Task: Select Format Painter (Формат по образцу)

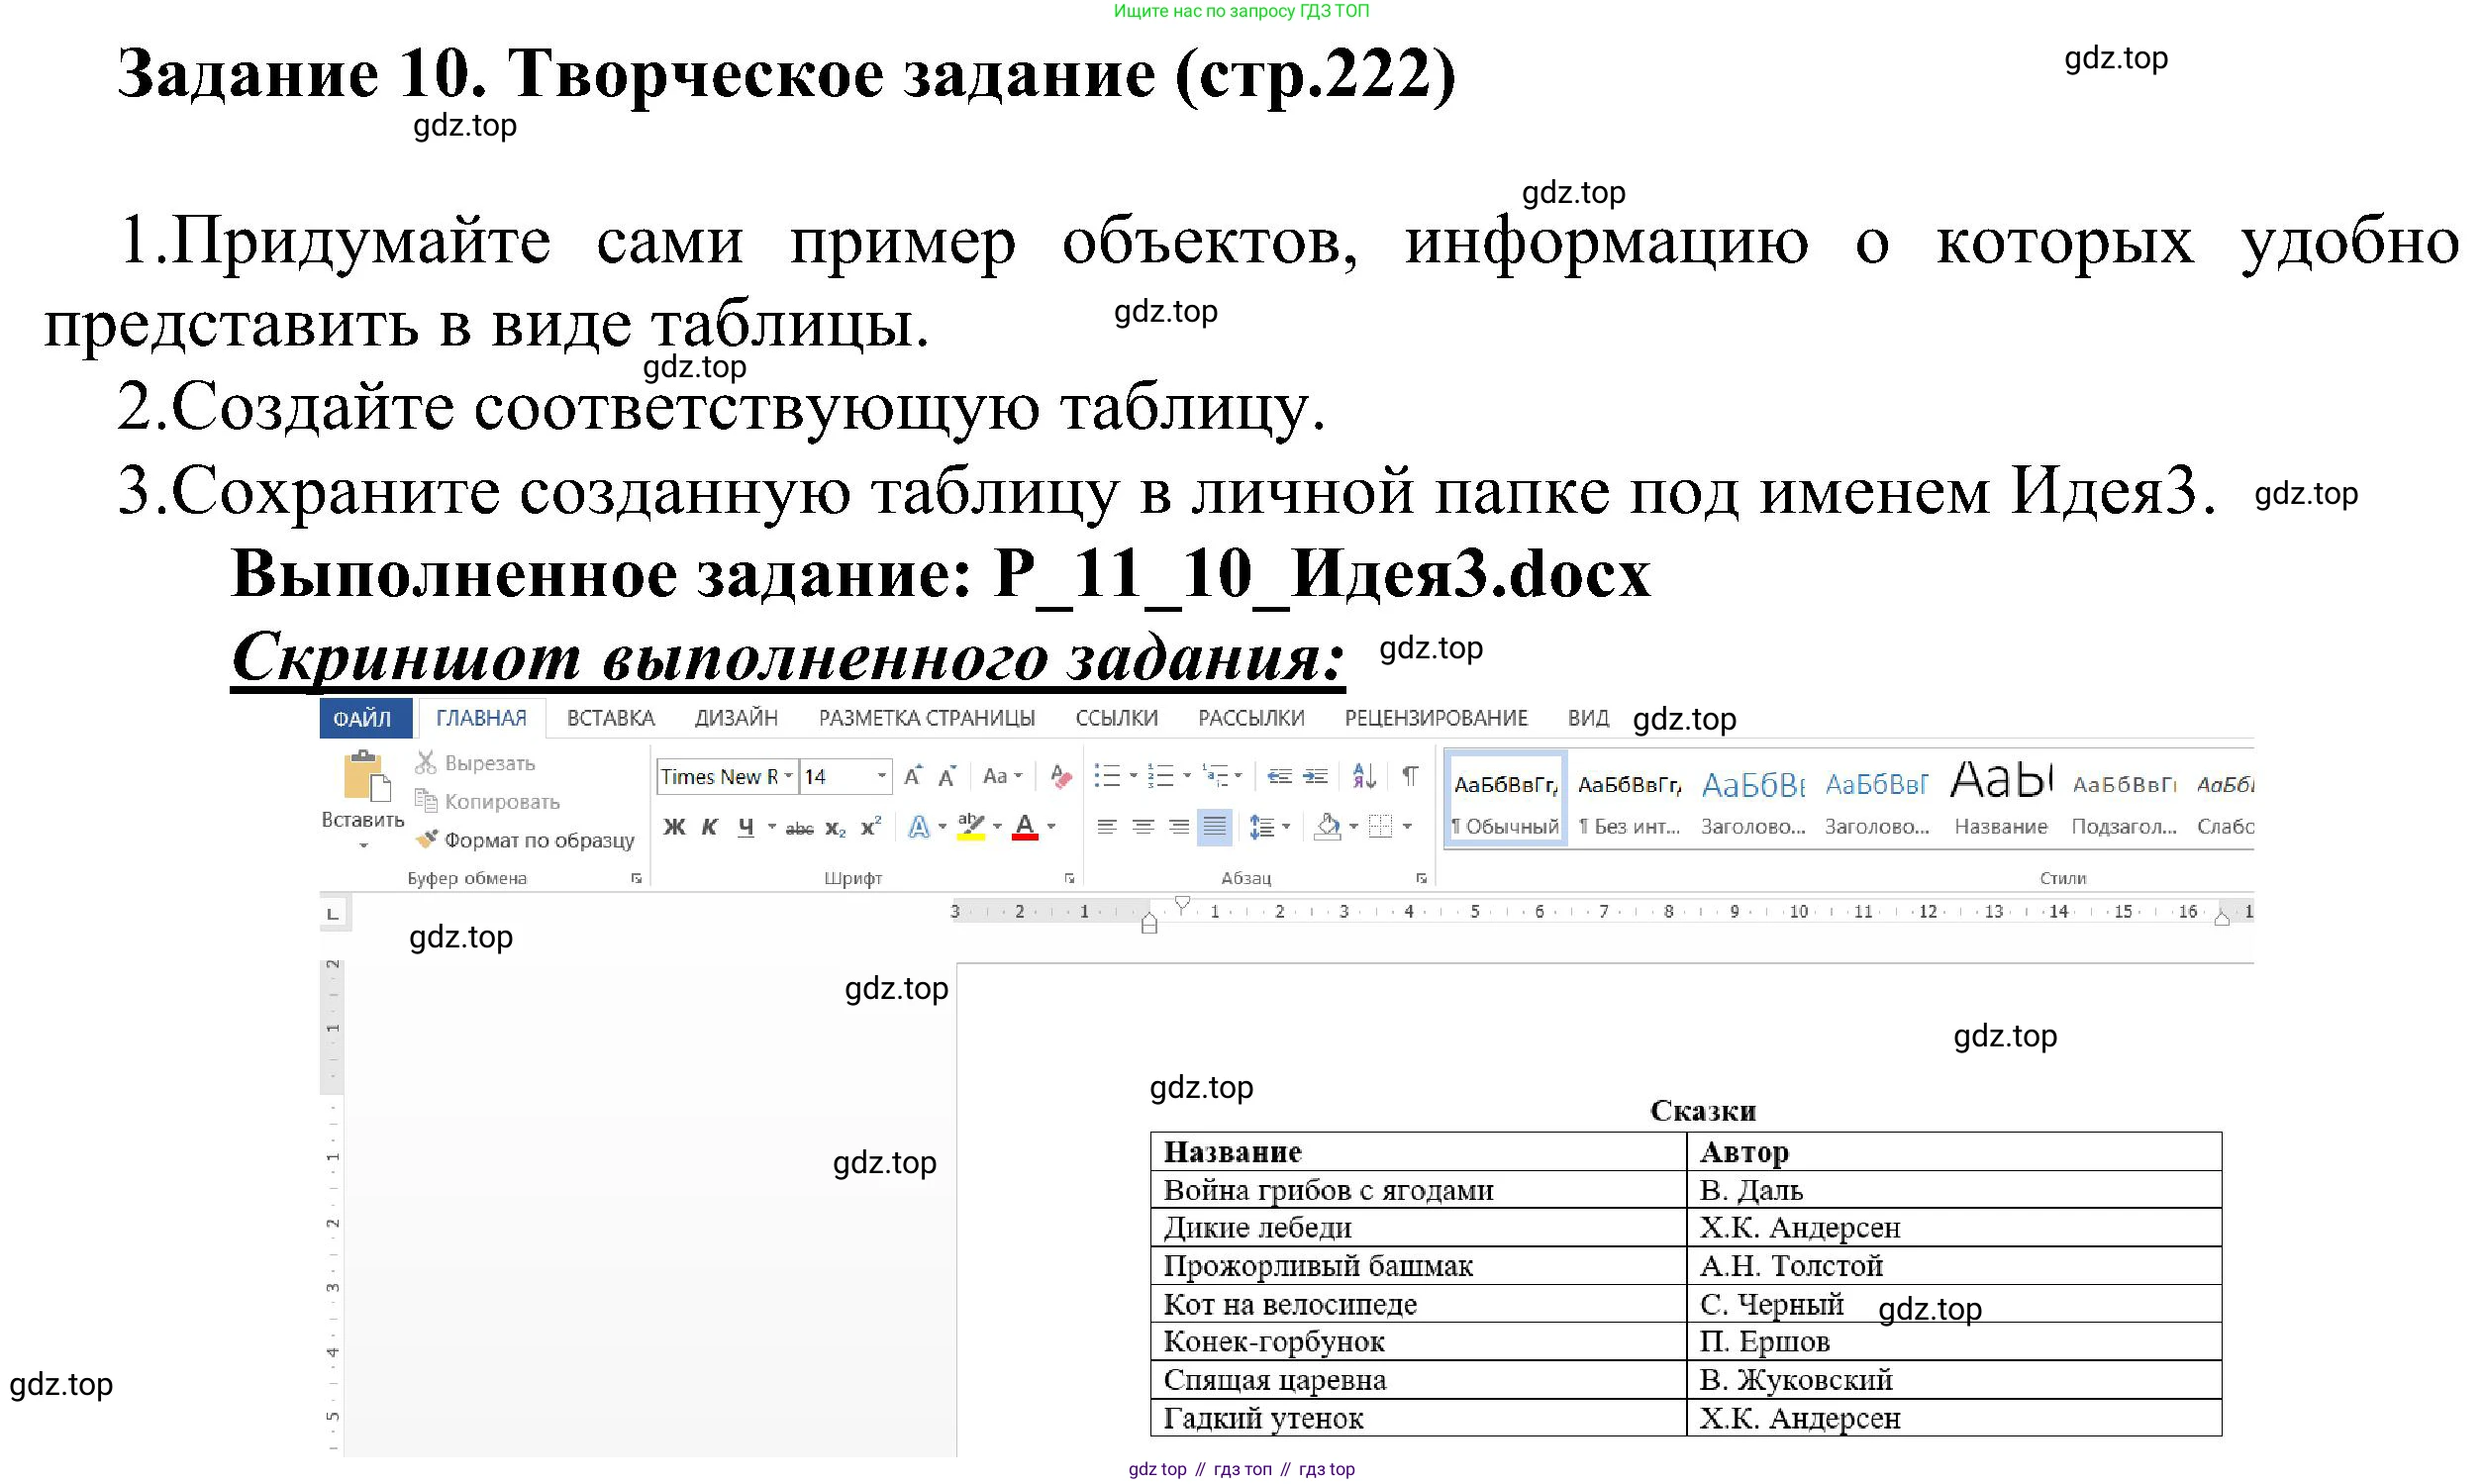Action: click(x=525, y=840)
